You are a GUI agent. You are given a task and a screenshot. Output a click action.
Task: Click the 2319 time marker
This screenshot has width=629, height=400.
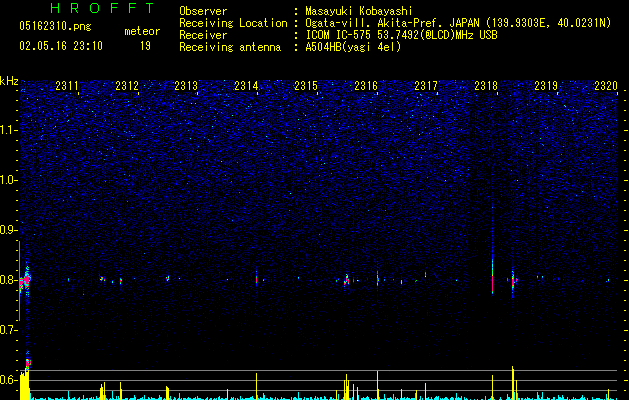[546, 85]
